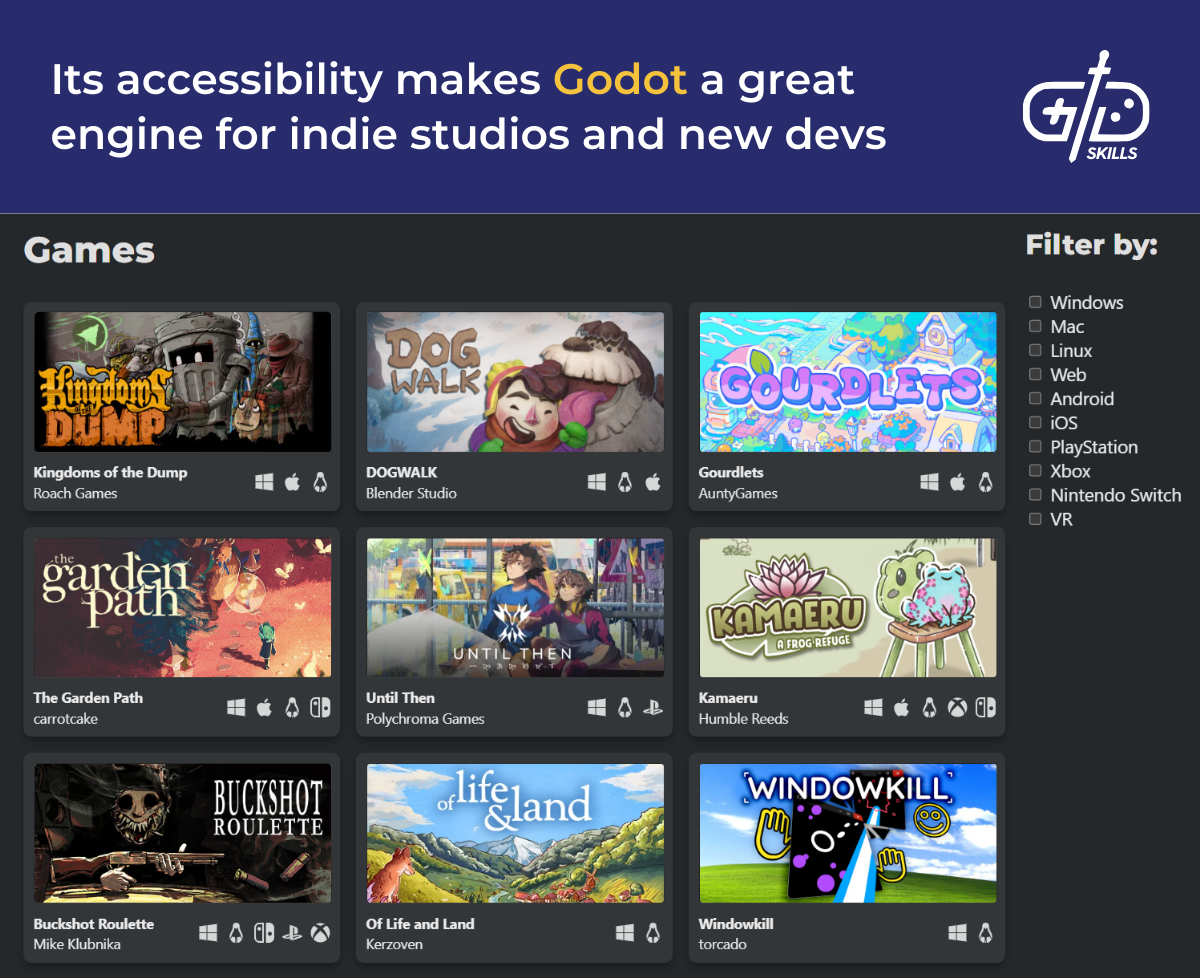1200x978 pixels.
Task: Click the Windowkill game artwork
Action: coord(846,833)
